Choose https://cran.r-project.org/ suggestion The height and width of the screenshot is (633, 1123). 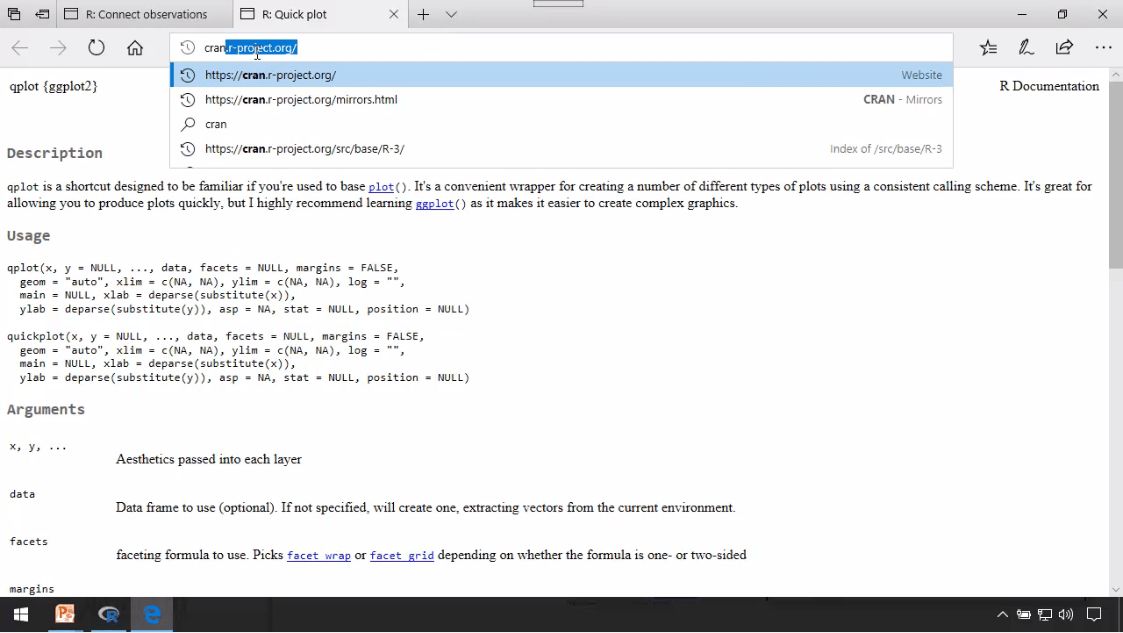click(x=562, y=74)
